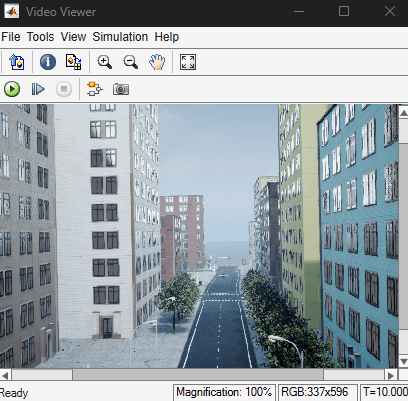Select the Zoom Out magnifier tool
Viewport: 408px width, 401px height.
coord(130,62)
